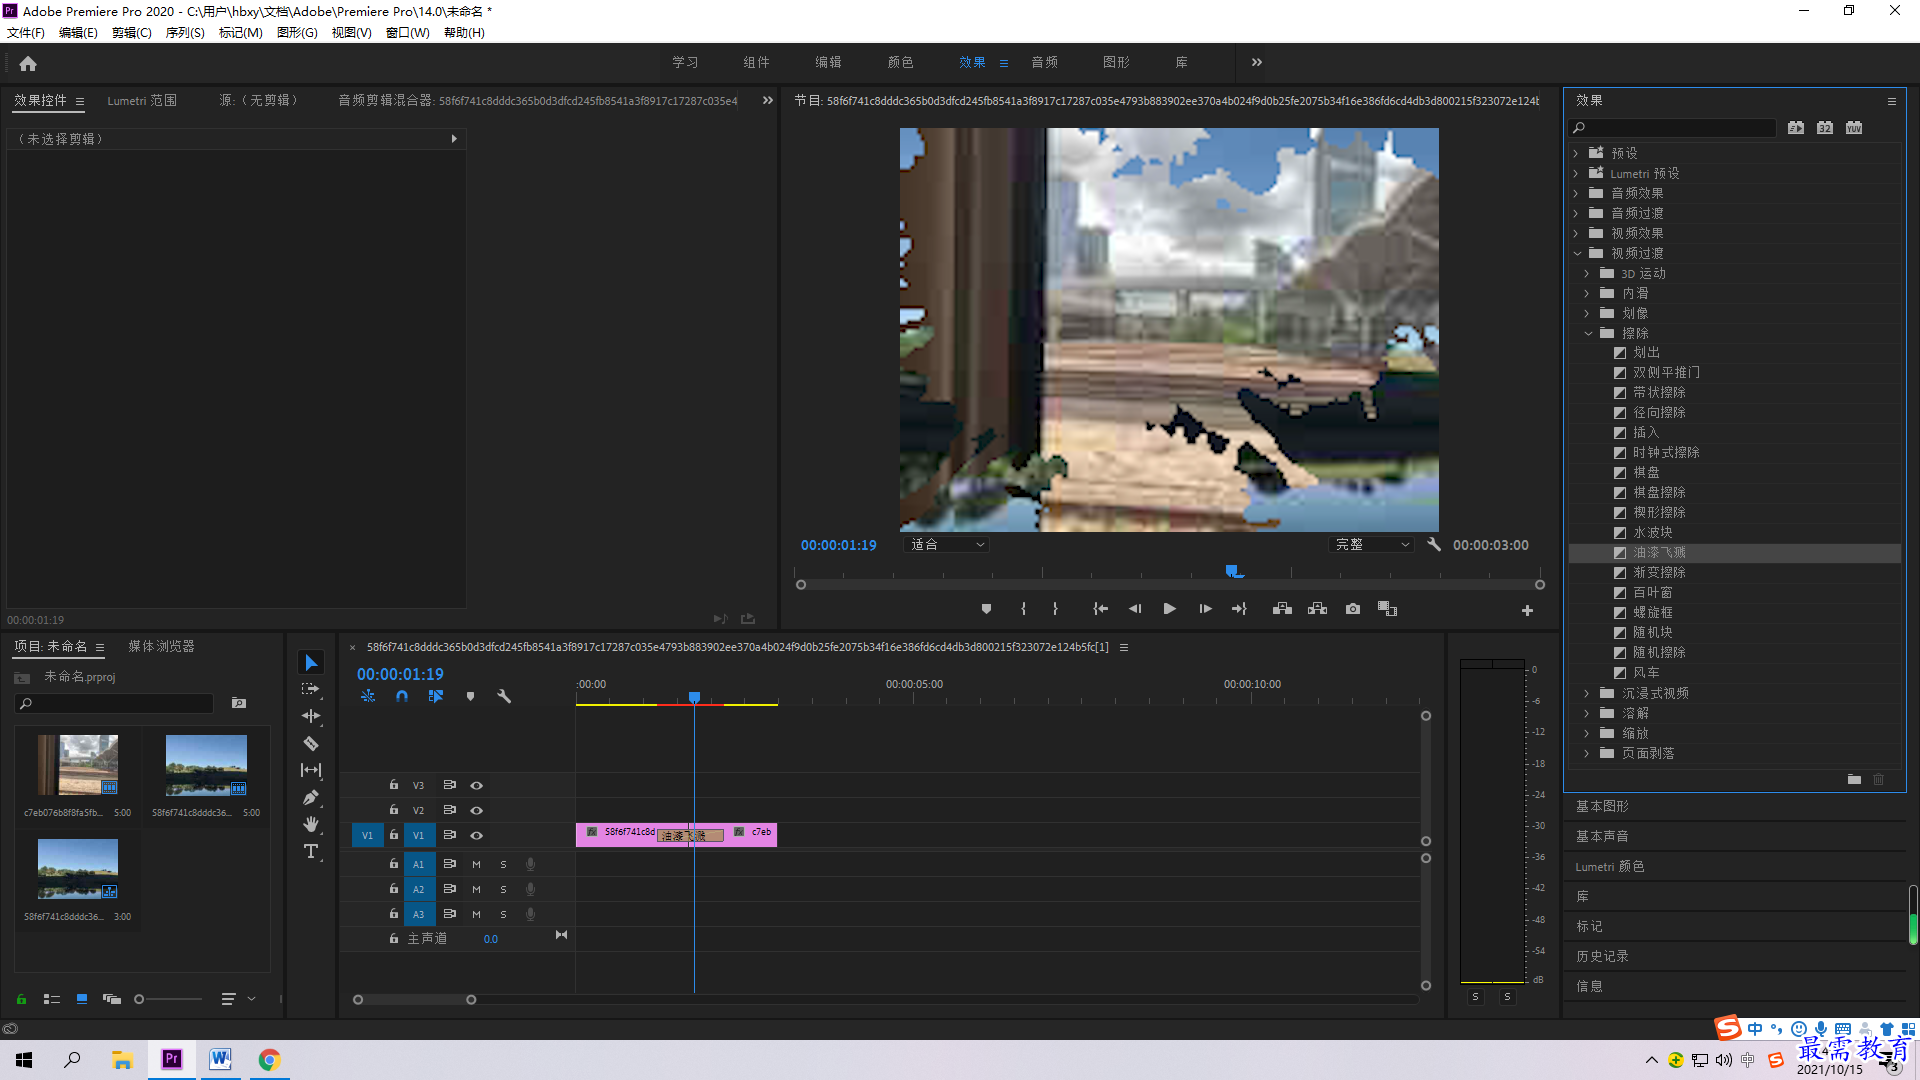Viewport: 1920px width, 1080px height.
Task: Toggle V1 track output eye
Action: (x=477, y=835)
